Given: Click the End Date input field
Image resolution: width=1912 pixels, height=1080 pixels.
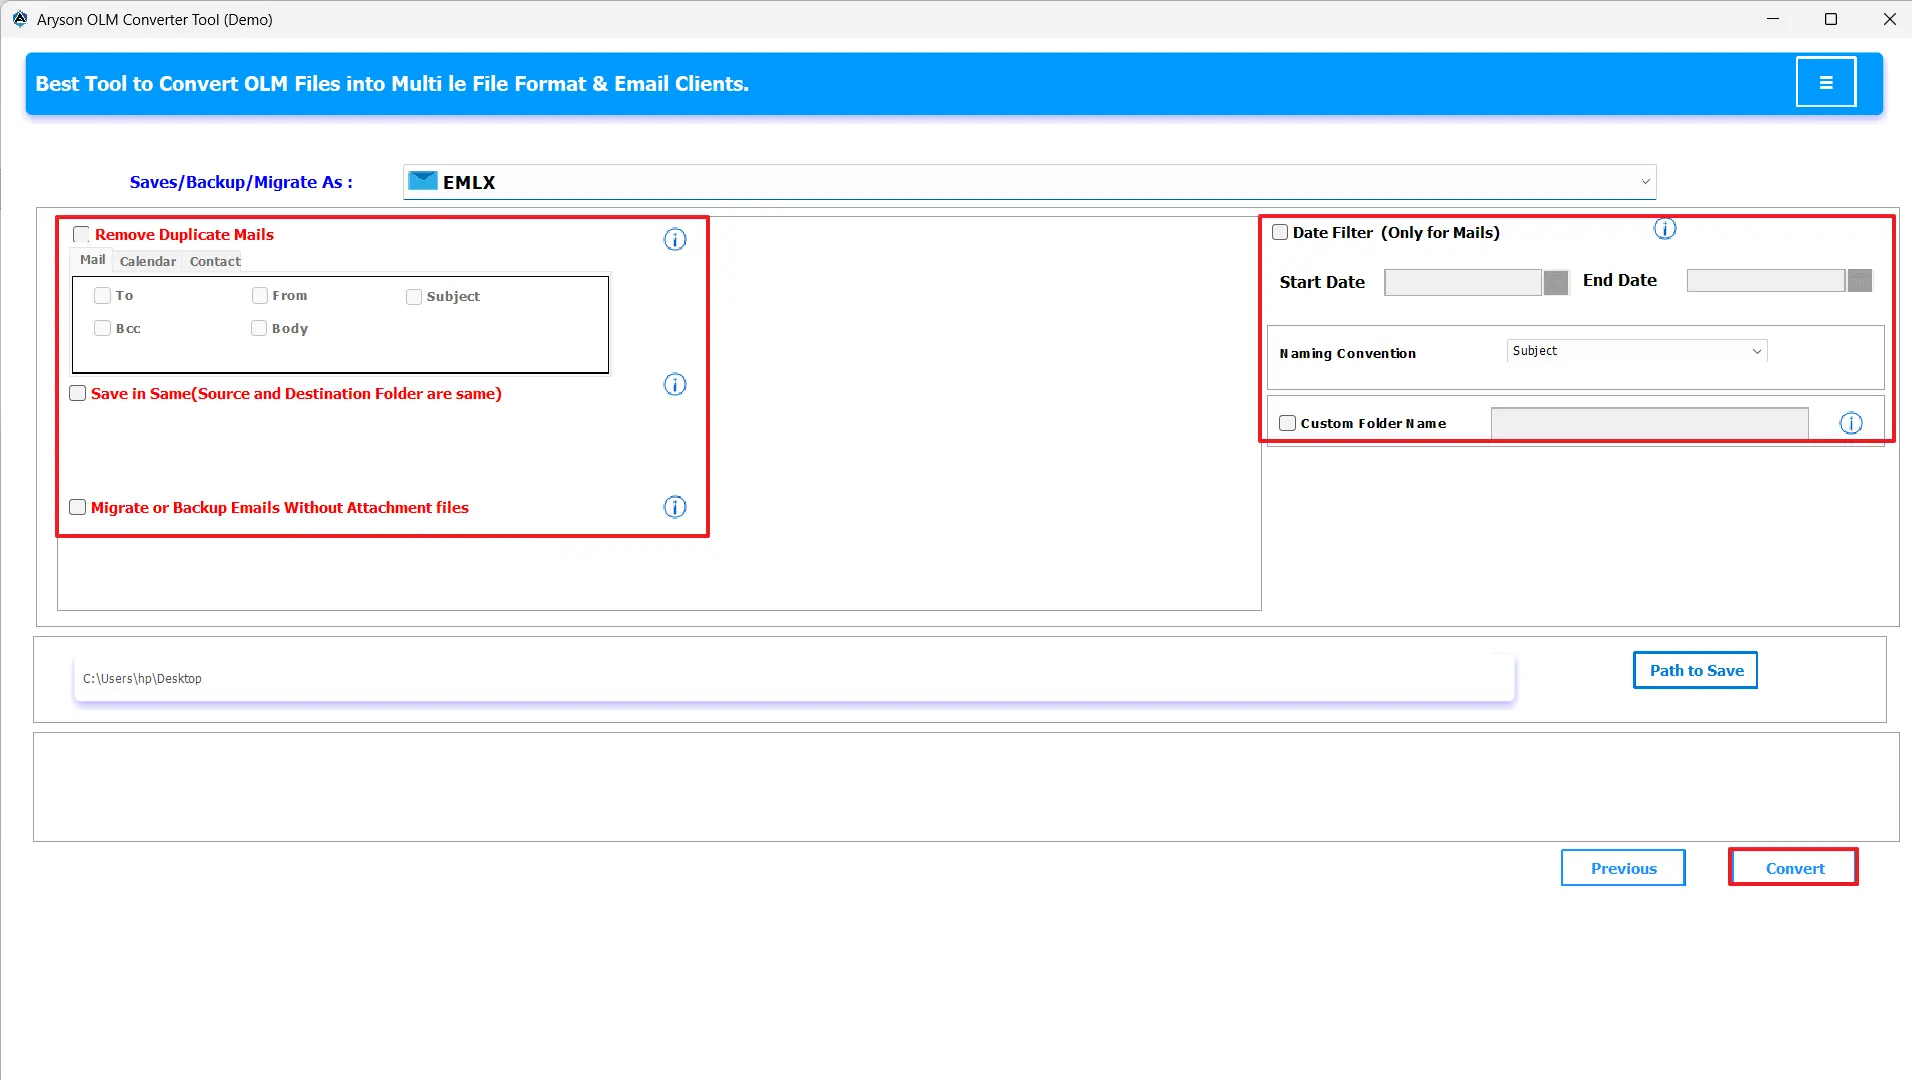Looking at the screenshot, I should 1766,280.
